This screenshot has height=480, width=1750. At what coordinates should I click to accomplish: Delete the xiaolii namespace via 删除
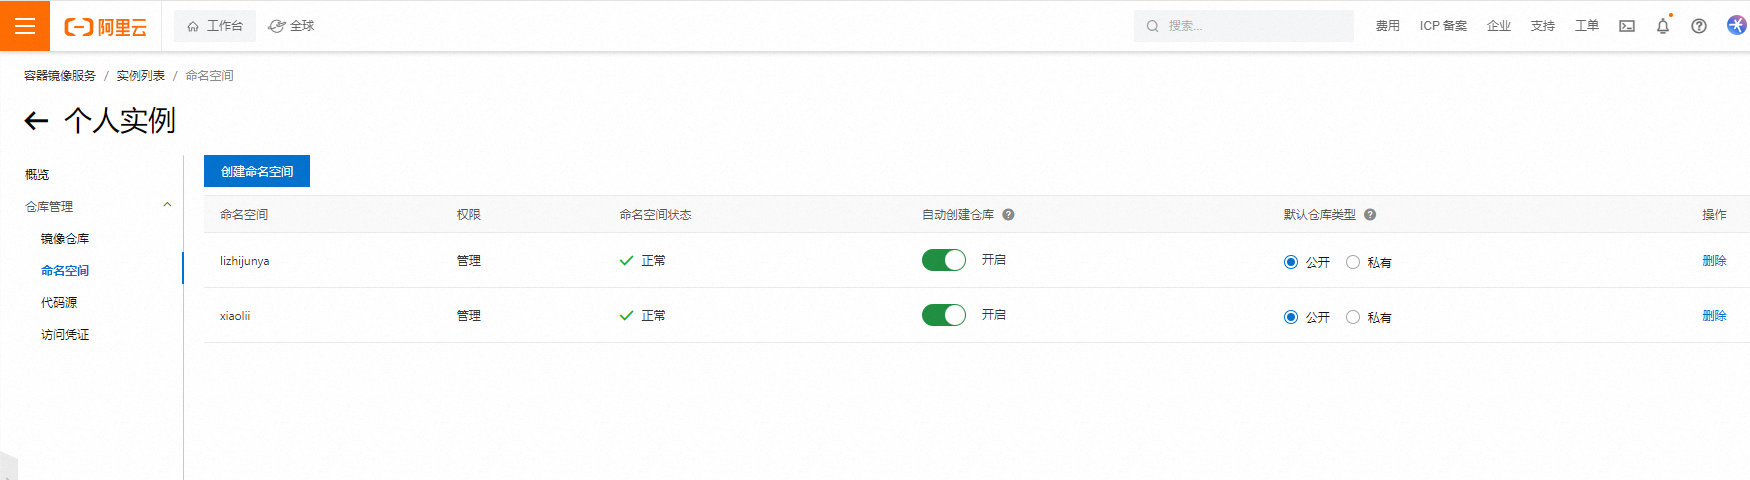[1714, 315]
